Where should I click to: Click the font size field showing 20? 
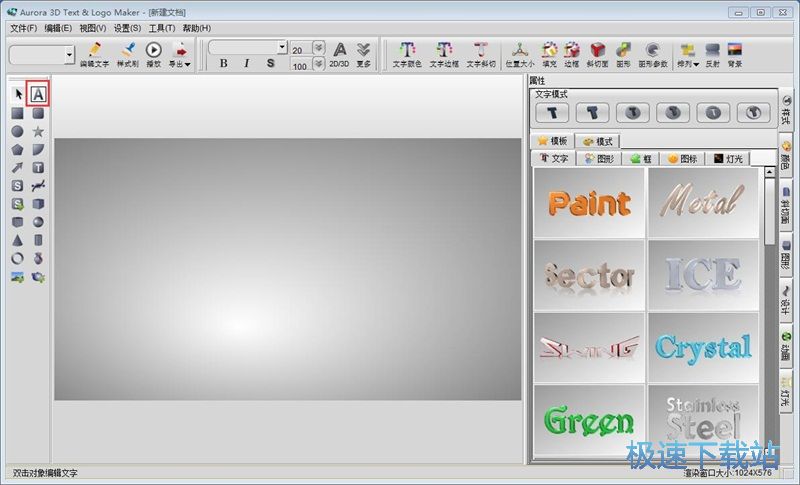(301, 49)
